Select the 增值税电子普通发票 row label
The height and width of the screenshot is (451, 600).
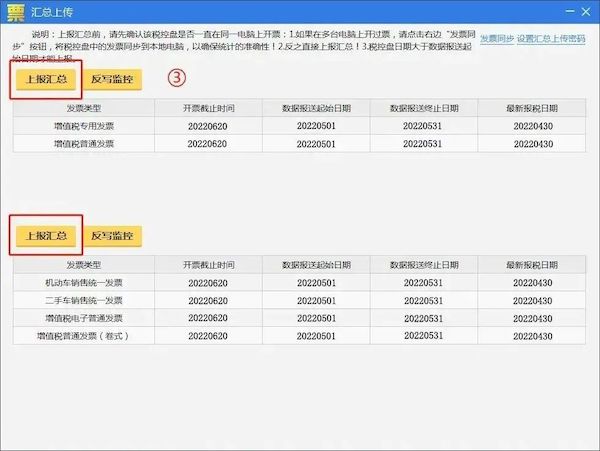84,318
